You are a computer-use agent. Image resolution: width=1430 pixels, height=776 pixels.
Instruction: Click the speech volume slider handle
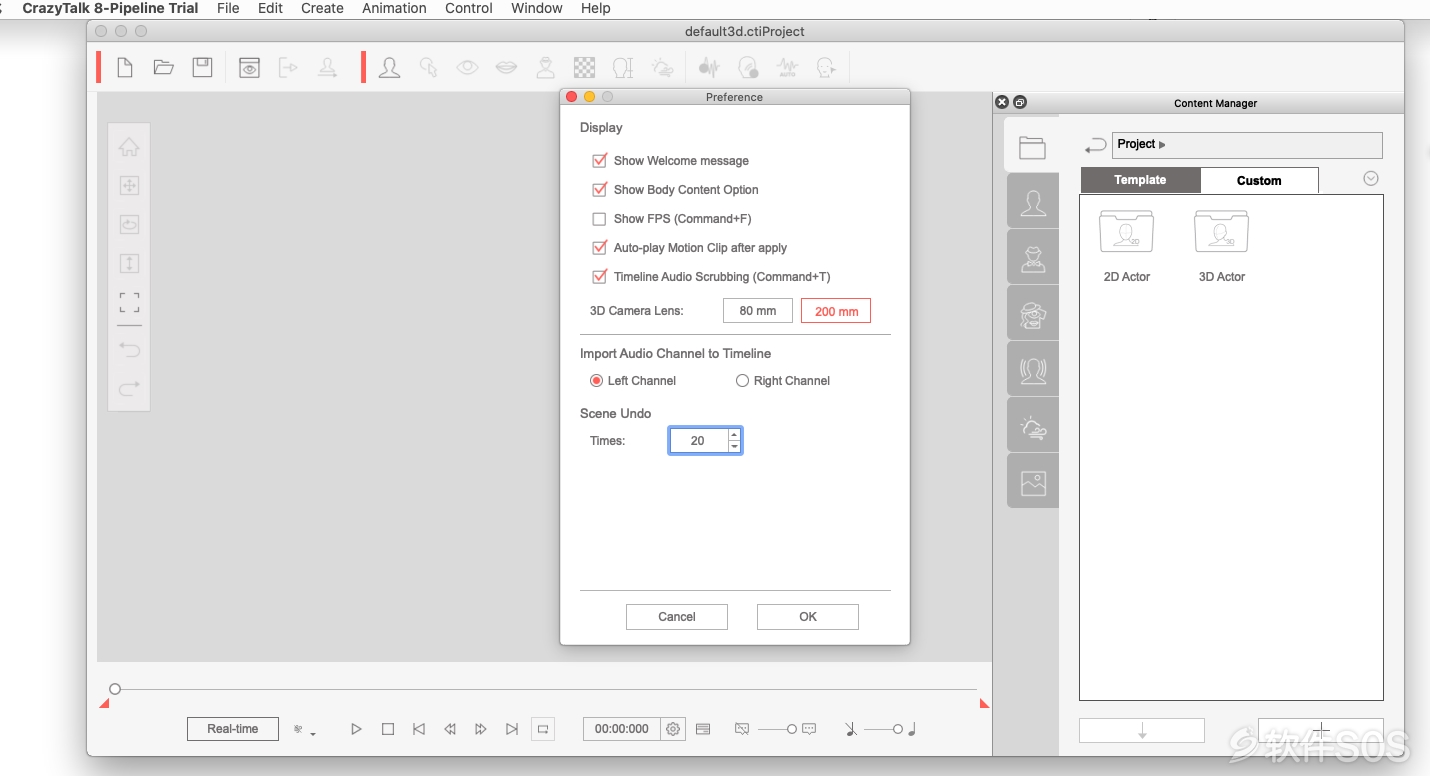[791, 729]
